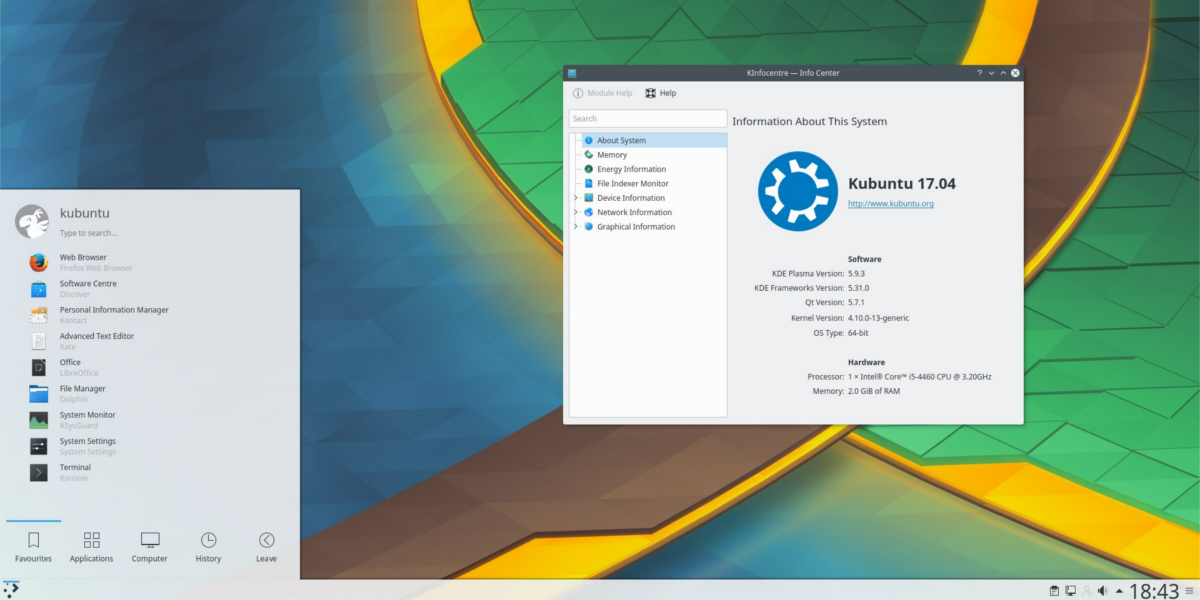1200x600 pixels.
Task: Select Device Information label in the tree
Action: (x=631, y=198)
